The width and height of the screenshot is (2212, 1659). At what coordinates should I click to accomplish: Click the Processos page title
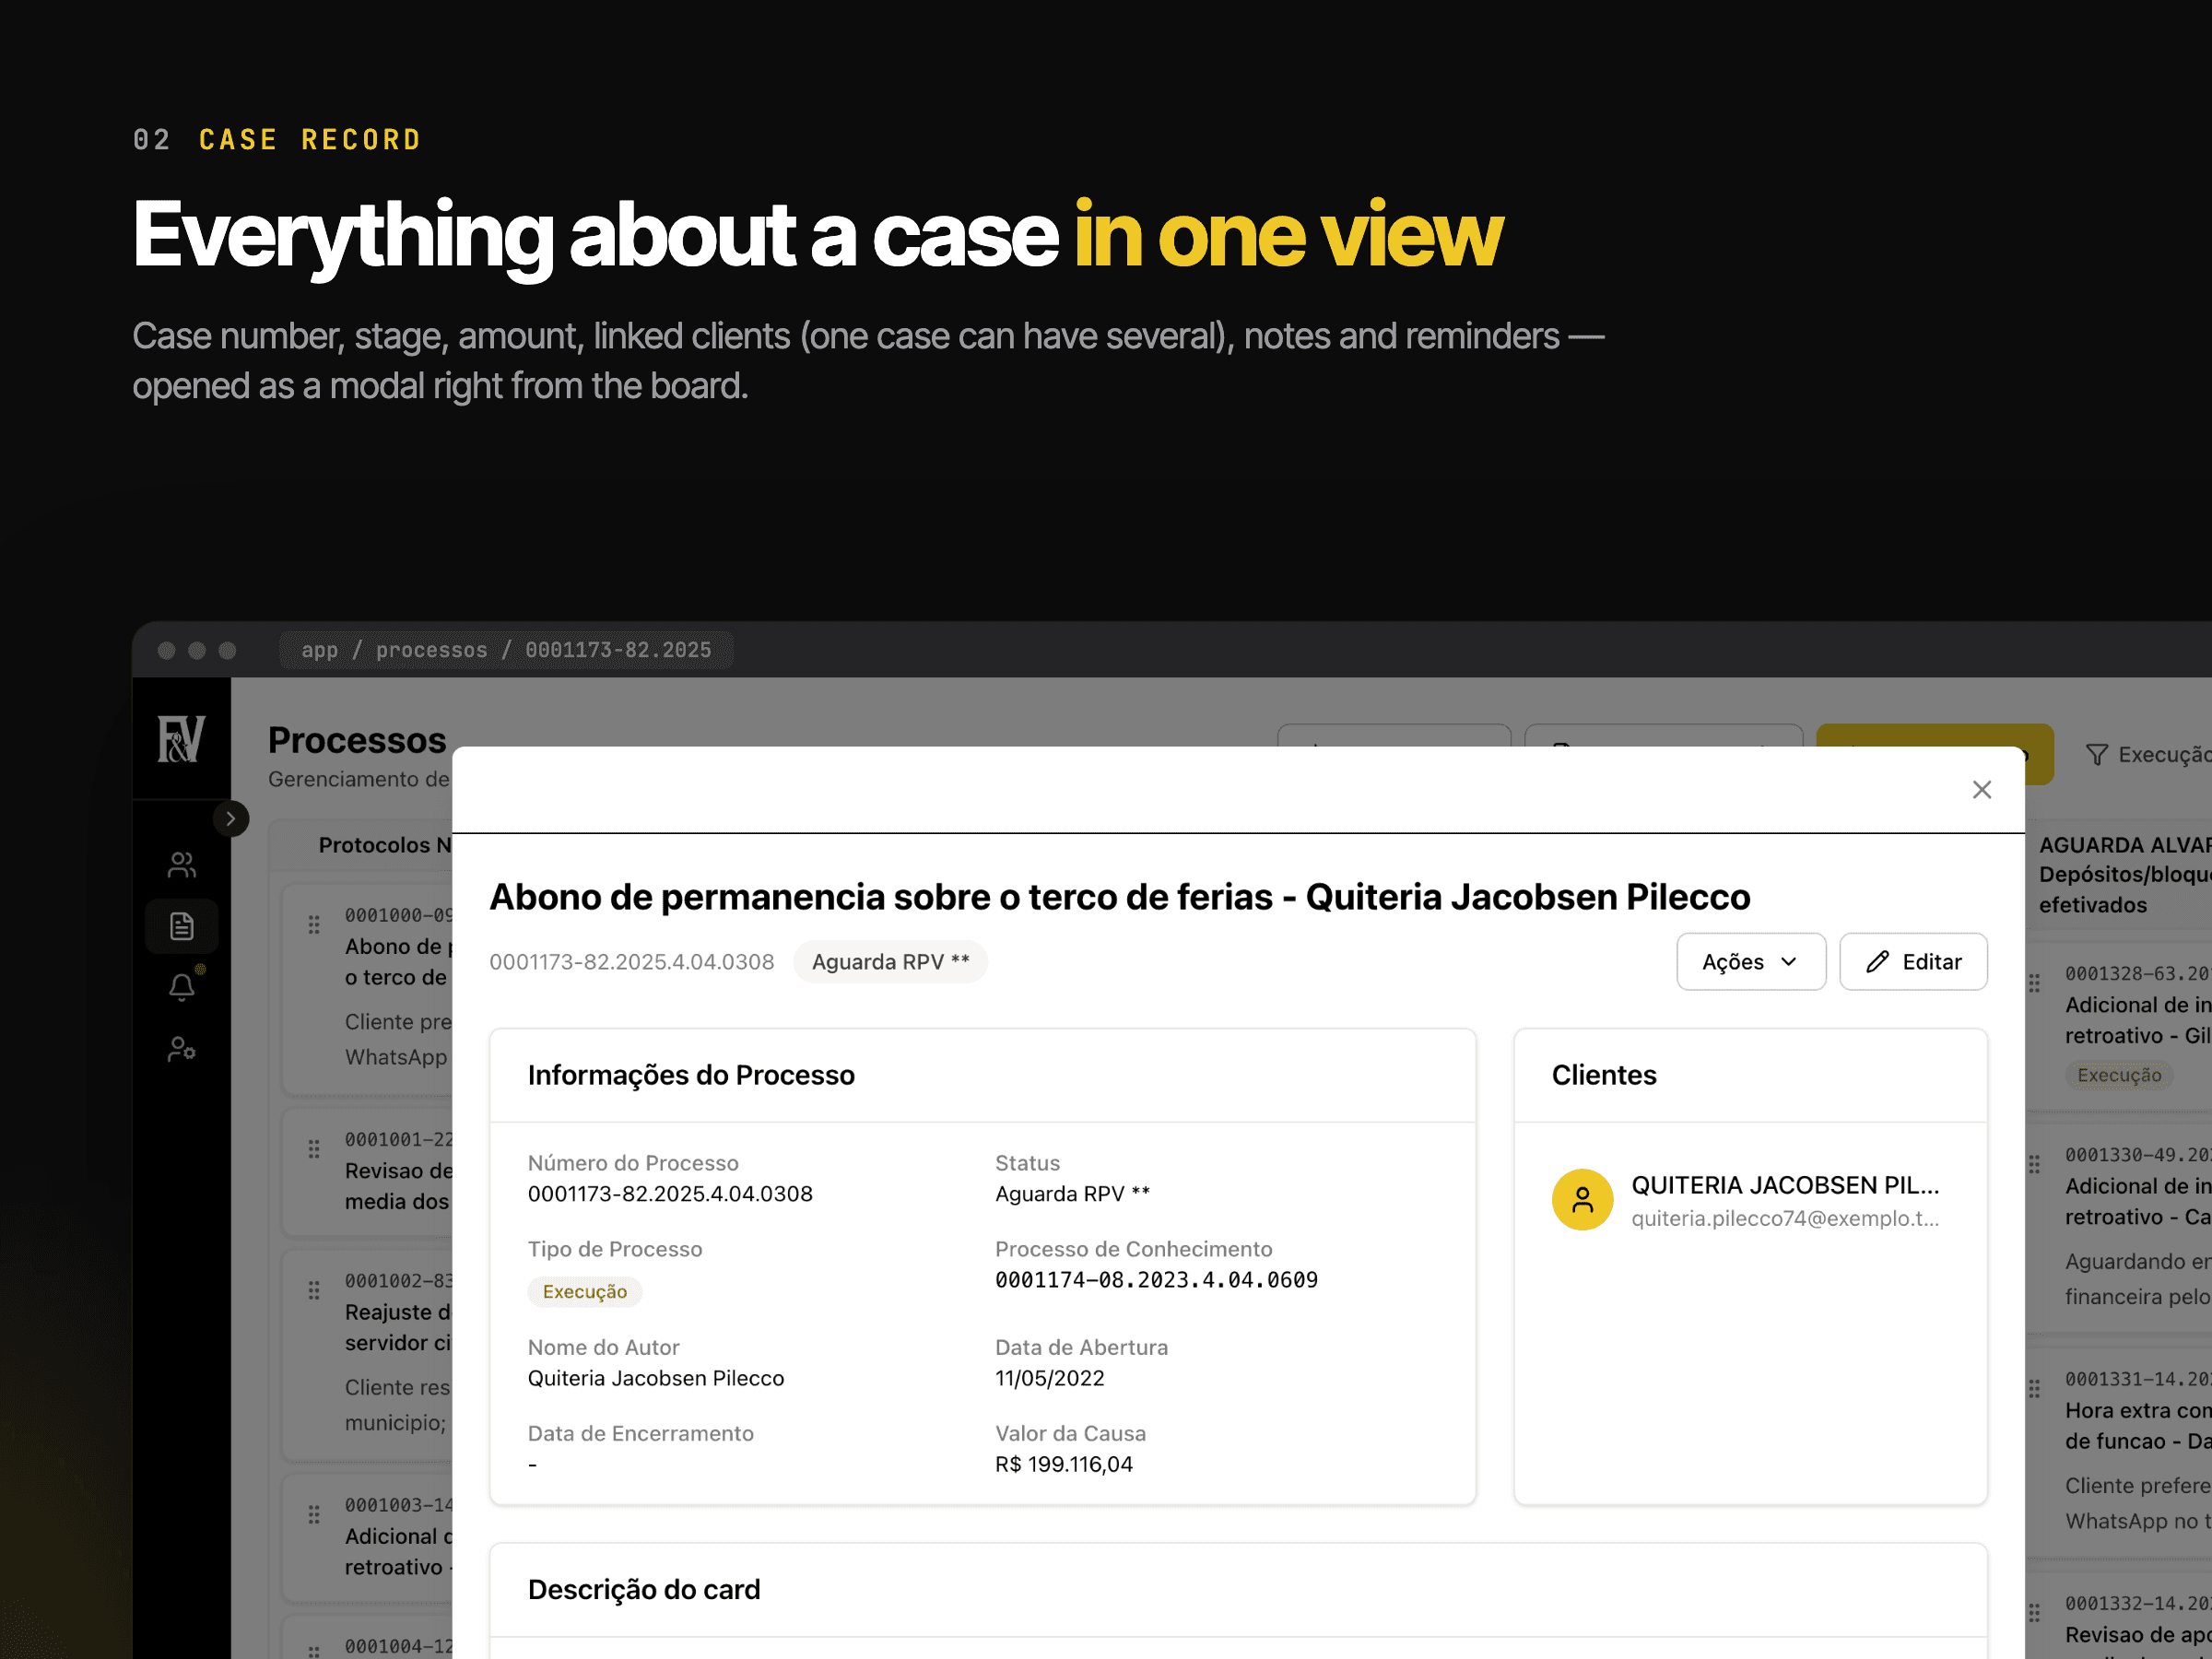[x=356, y=740]
